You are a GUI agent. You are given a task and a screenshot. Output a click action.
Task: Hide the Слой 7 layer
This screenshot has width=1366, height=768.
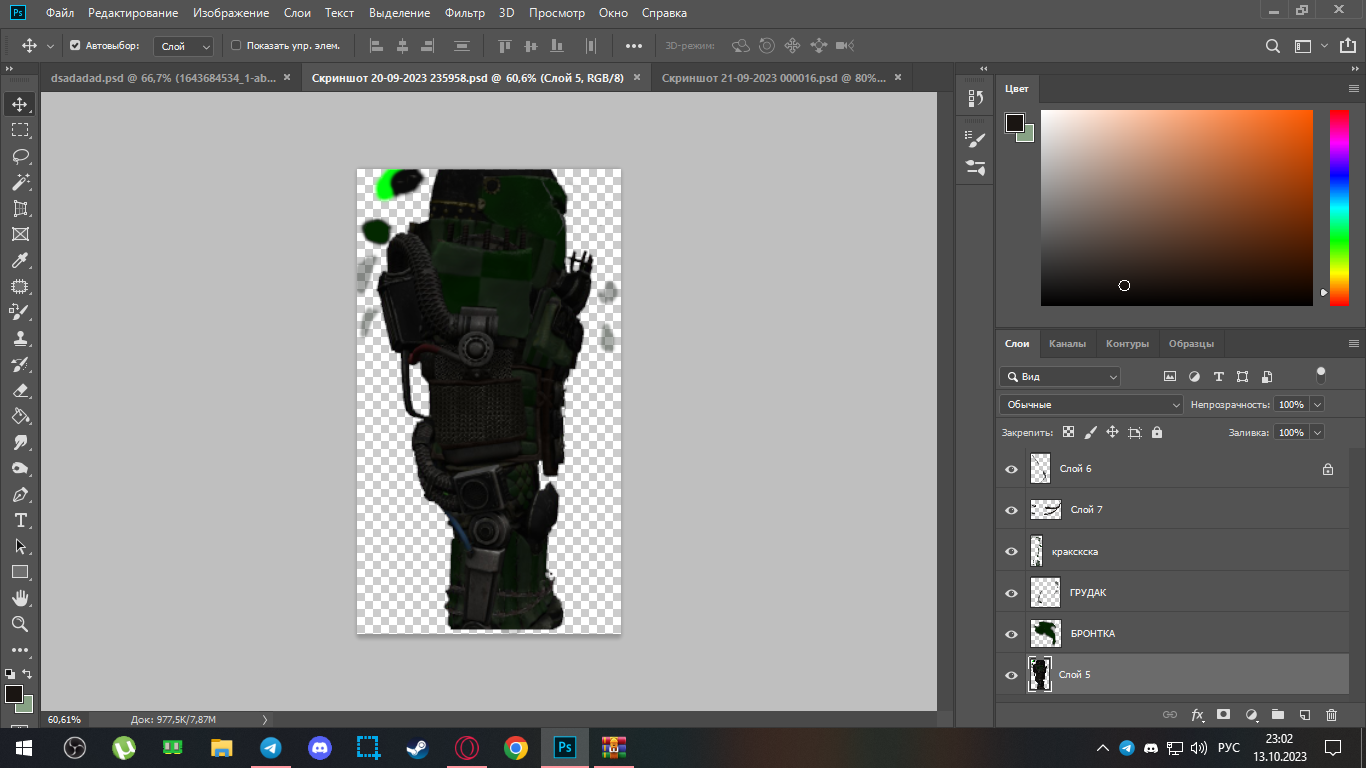[x=1011, y=510]
